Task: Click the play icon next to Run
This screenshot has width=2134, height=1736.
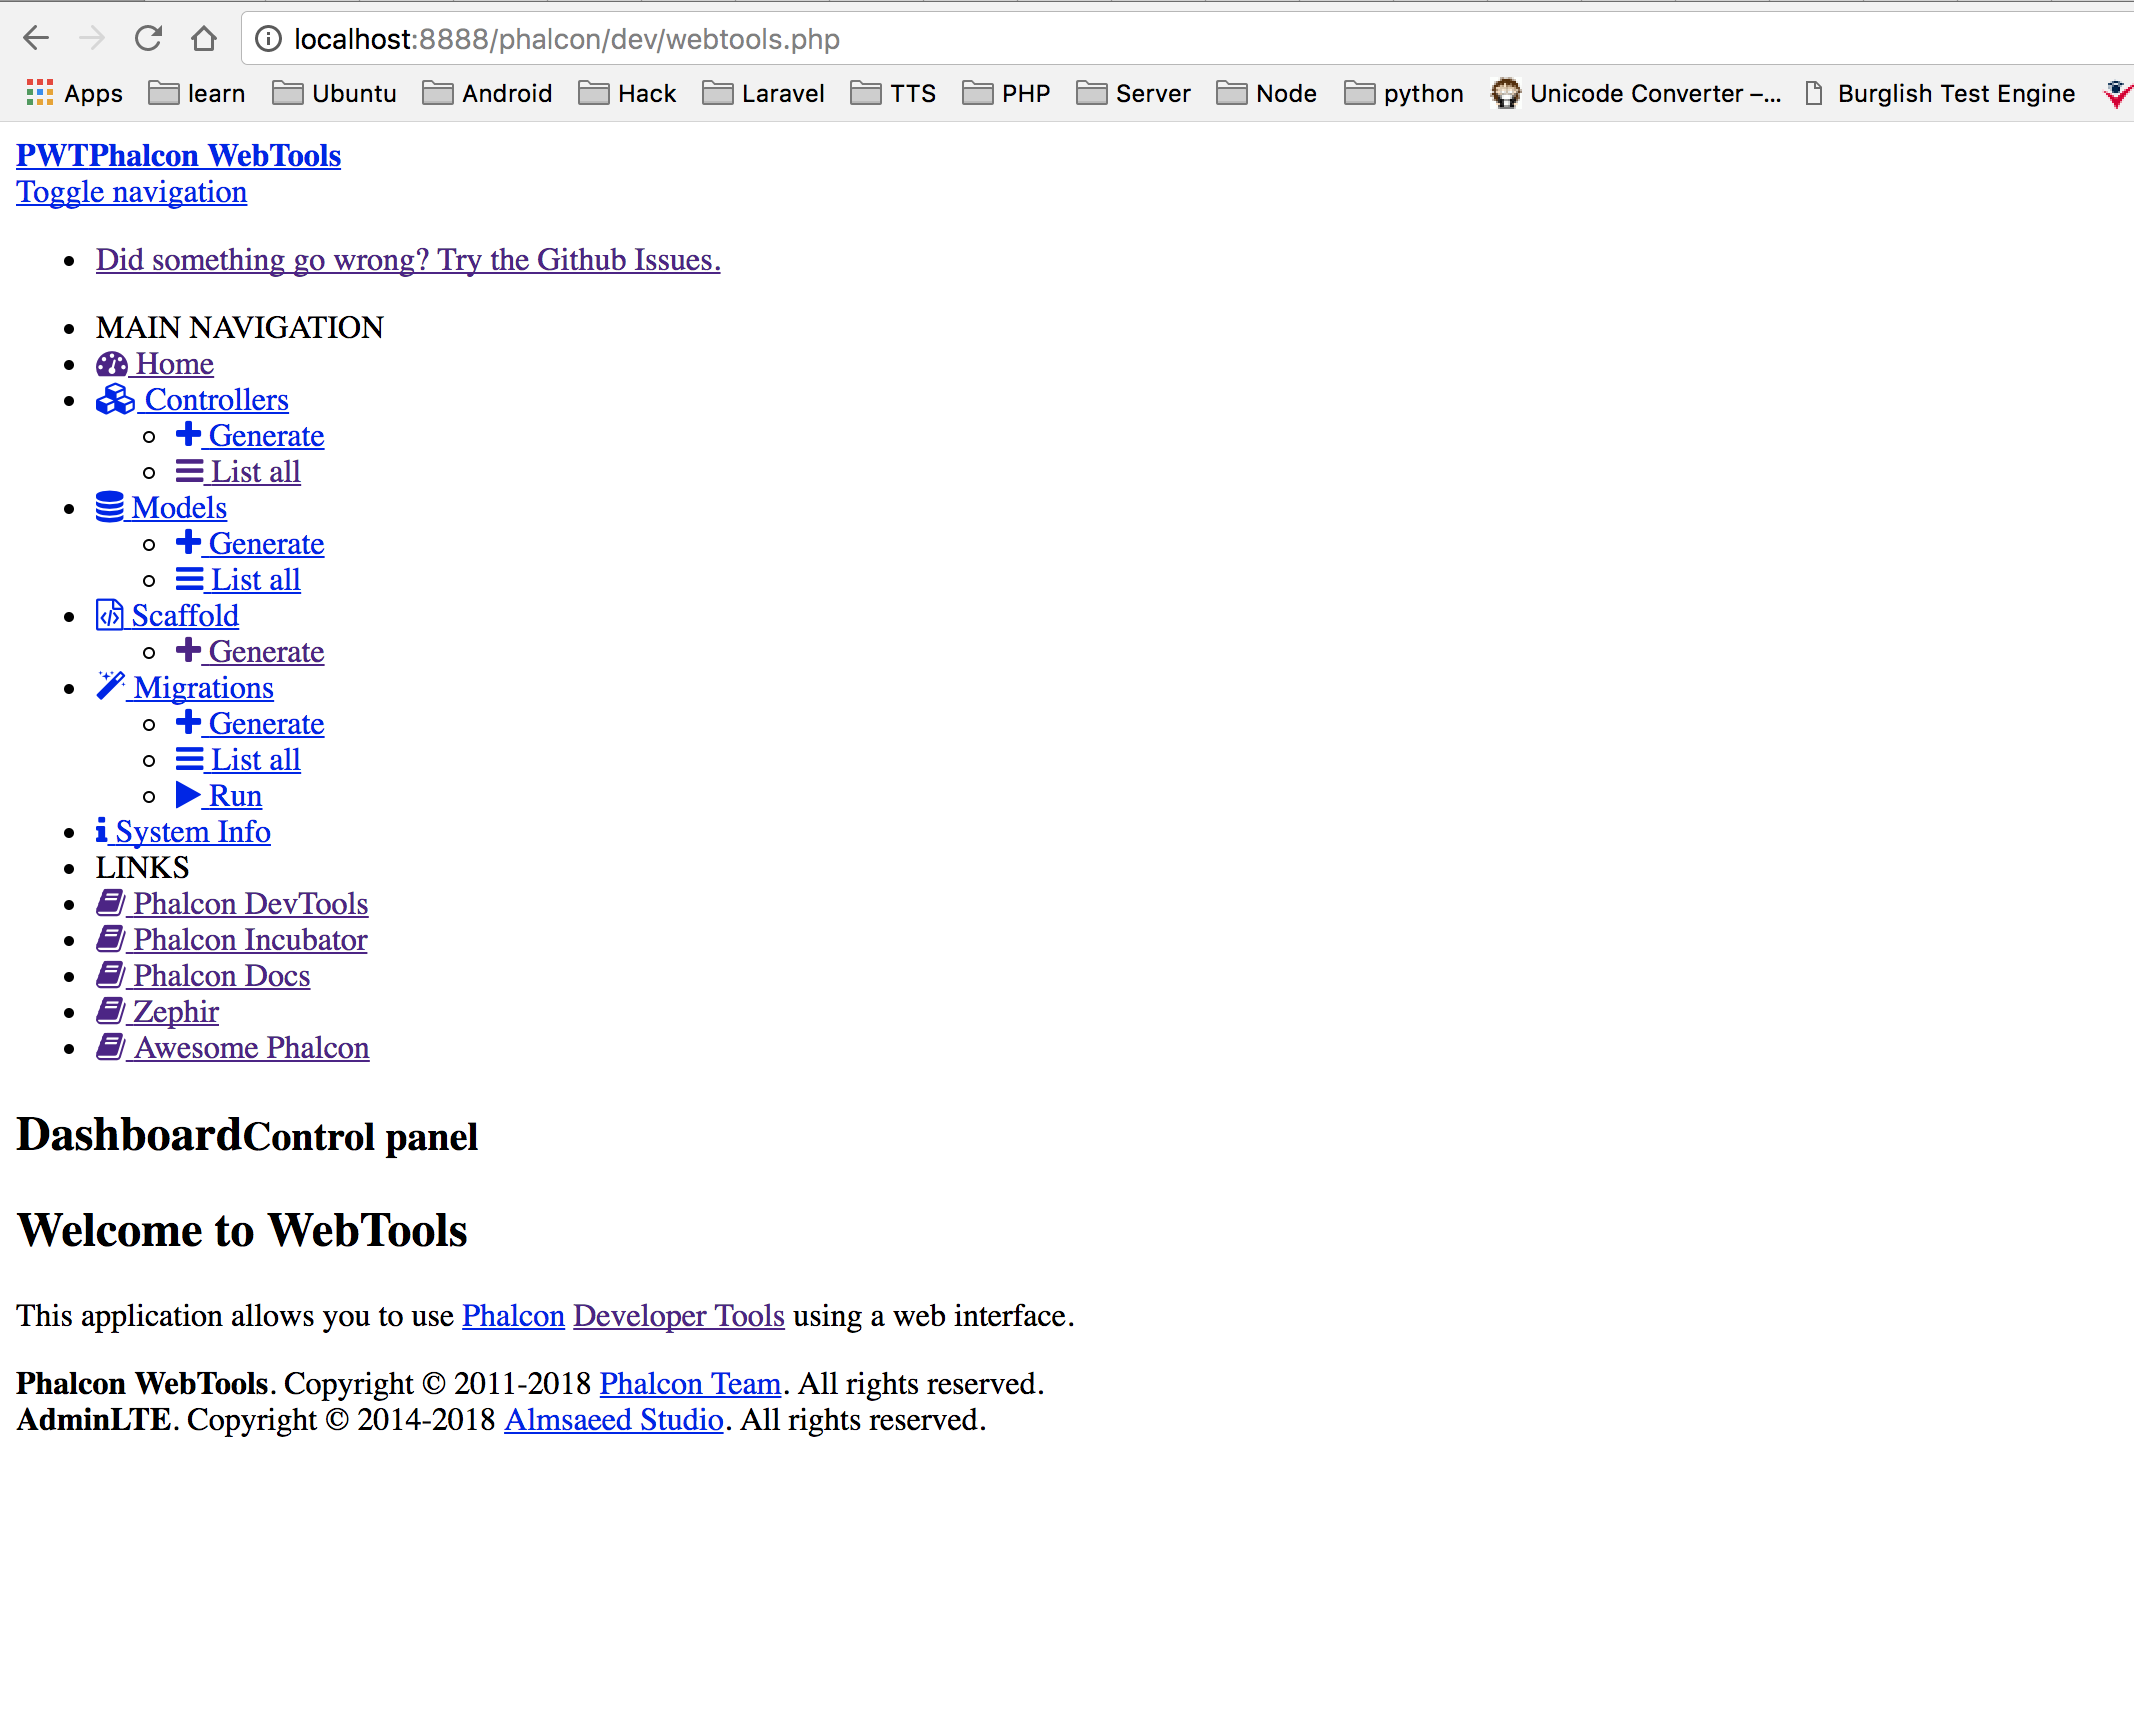Action: (x=188, y=795)
